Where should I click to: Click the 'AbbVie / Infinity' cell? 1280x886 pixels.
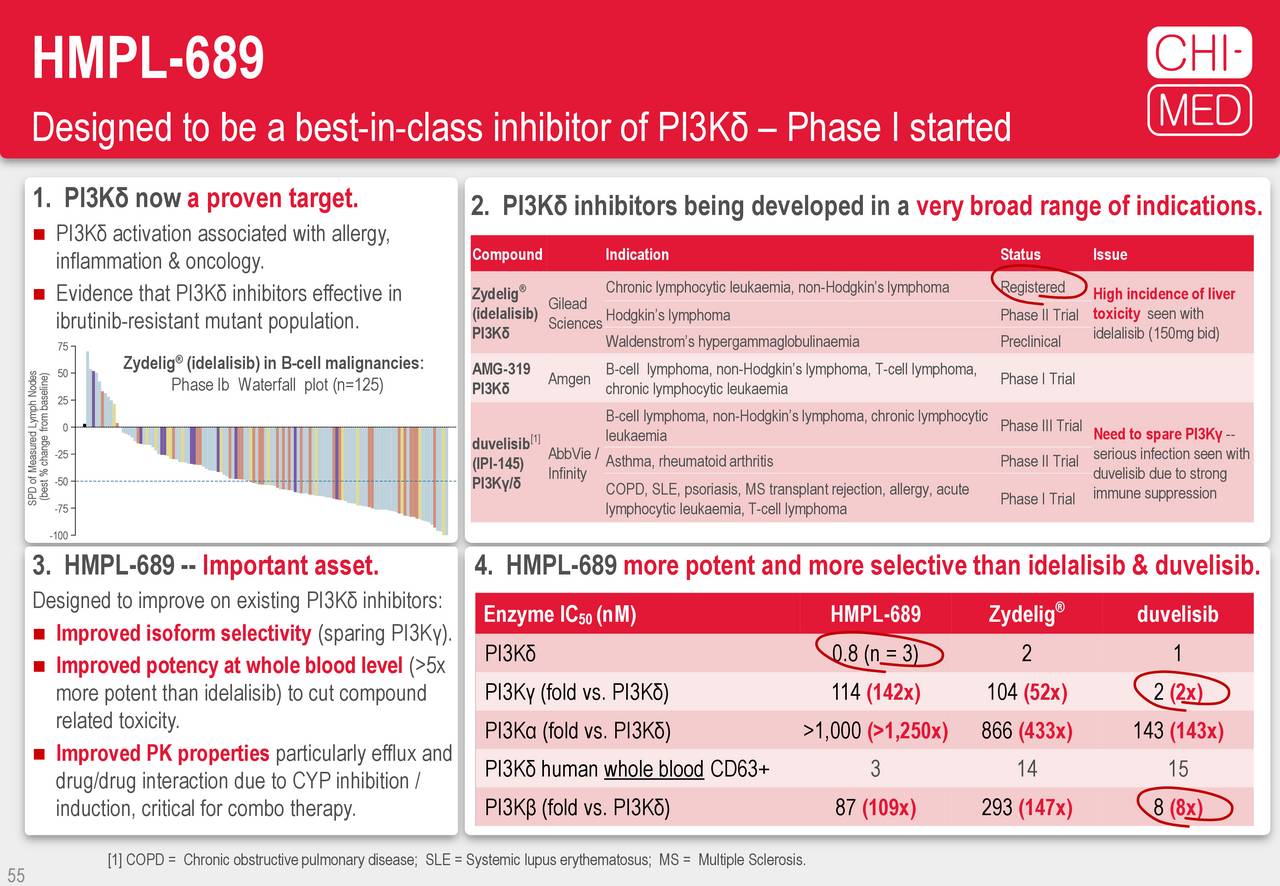[x=573, y=463]
